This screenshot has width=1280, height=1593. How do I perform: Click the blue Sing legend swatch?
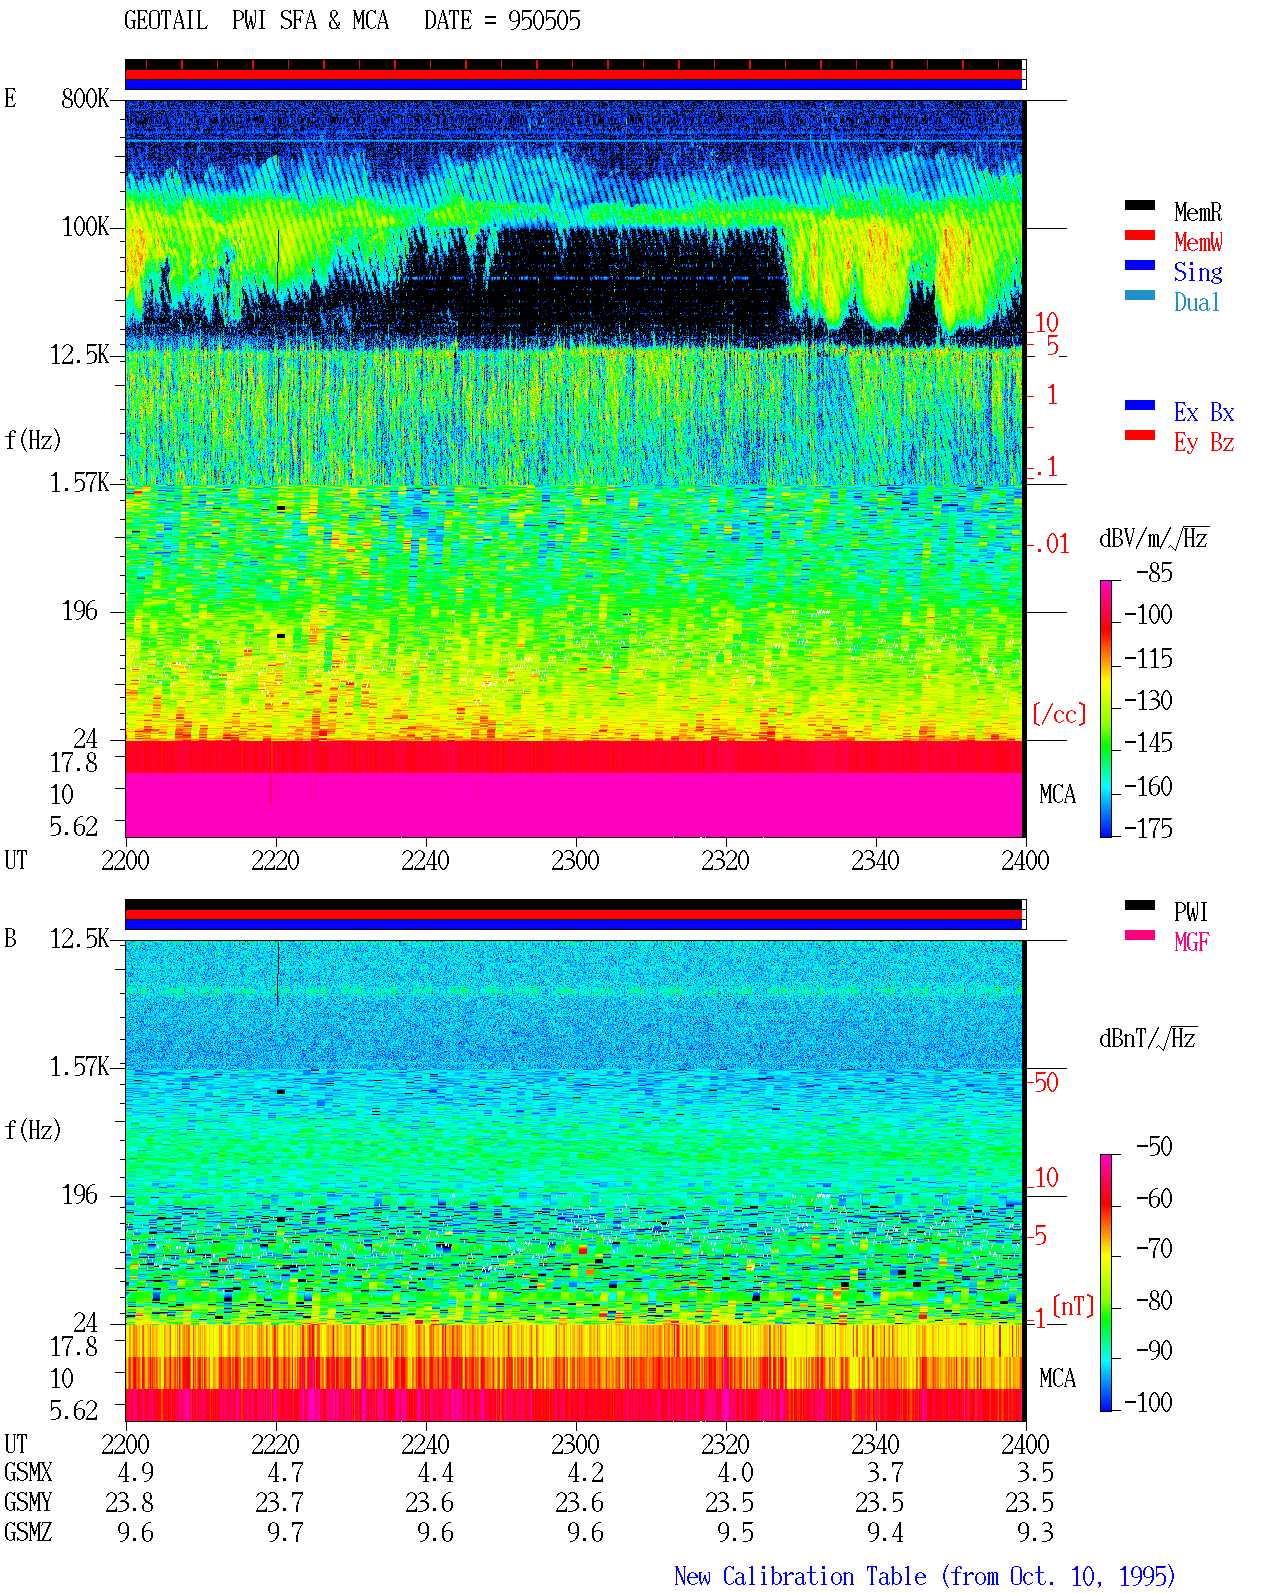(x=1140, y=265)
